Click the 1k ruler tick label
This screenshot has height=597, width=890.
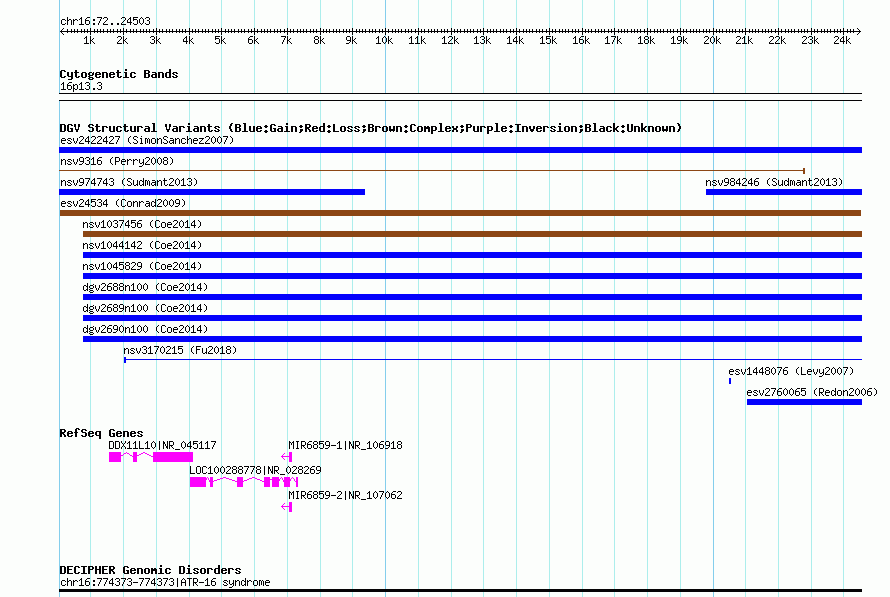(x=89, y=41)
